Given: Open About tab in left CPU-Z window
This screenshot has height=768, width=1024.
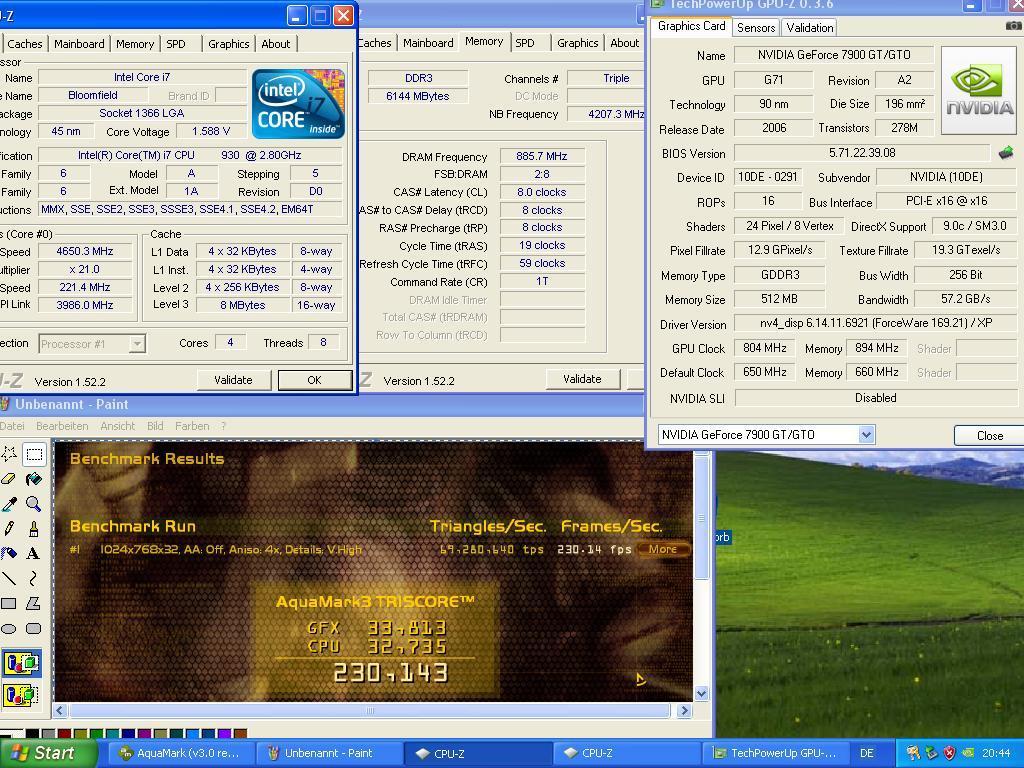Looking at the screenshot, I should point(276,44).
